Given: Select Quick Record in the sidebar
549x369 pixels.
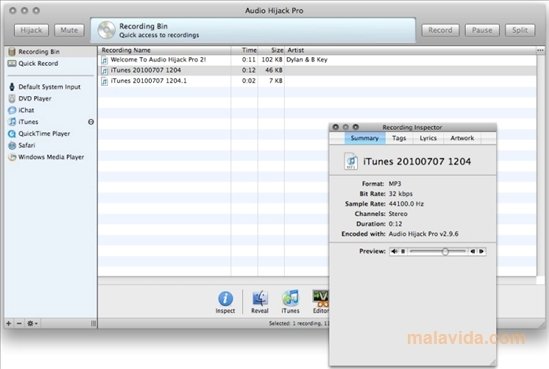Looking at the screenshot, I should point(51,64).
